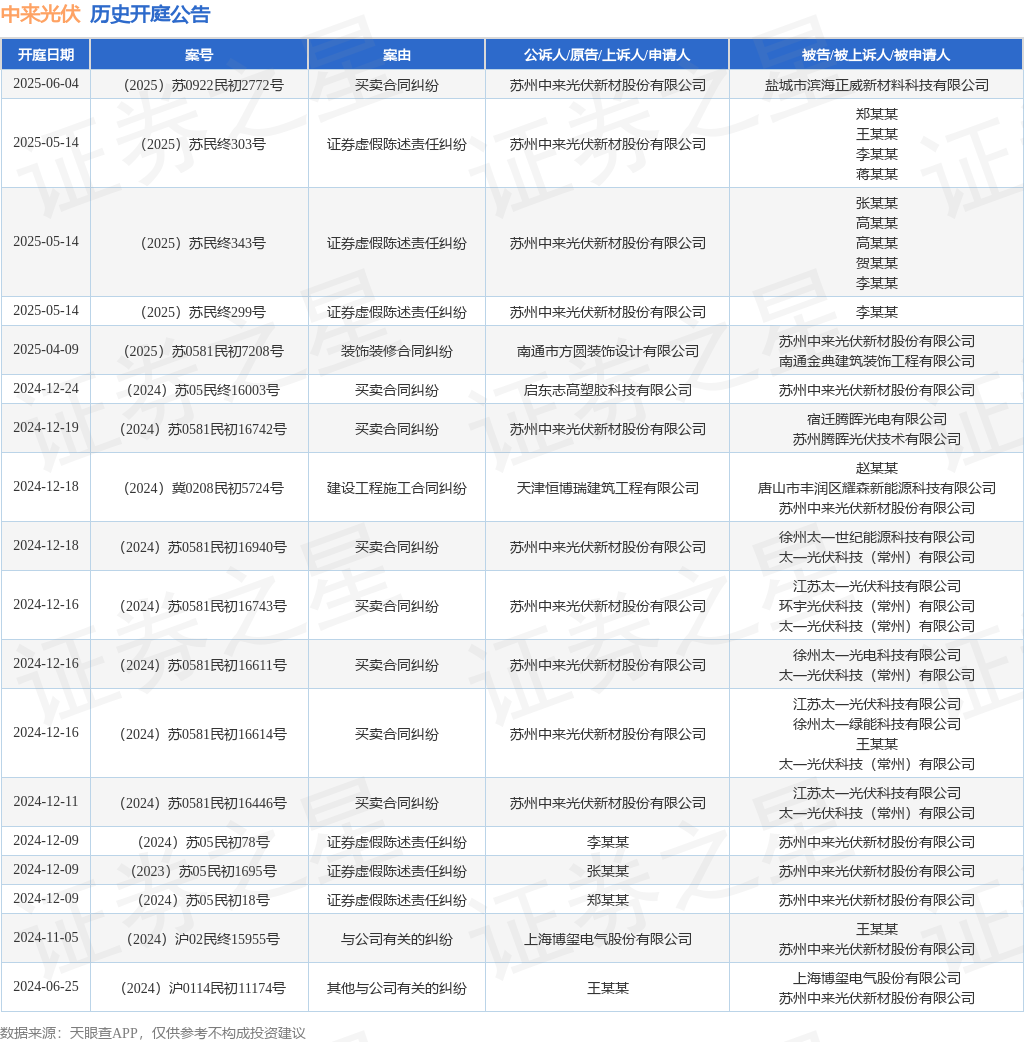
Task: Select case number (2024)冀0208民初5724号
Action: pyautogui.click(x=199, y=488)
